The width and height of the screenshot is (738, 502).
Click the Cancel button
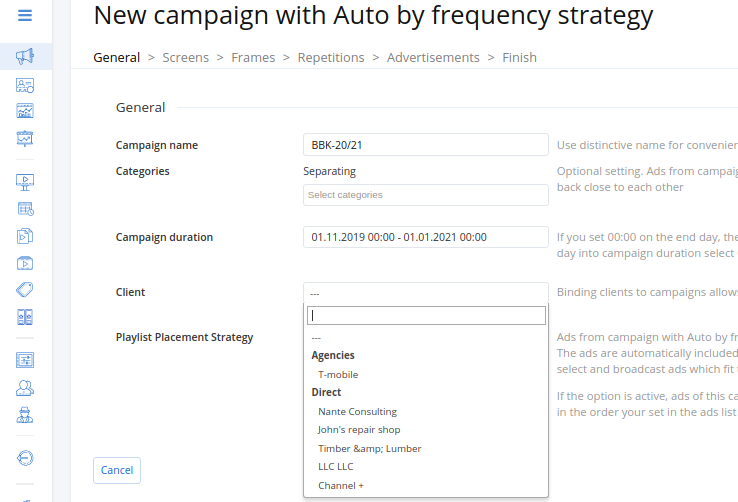(117, 470)
